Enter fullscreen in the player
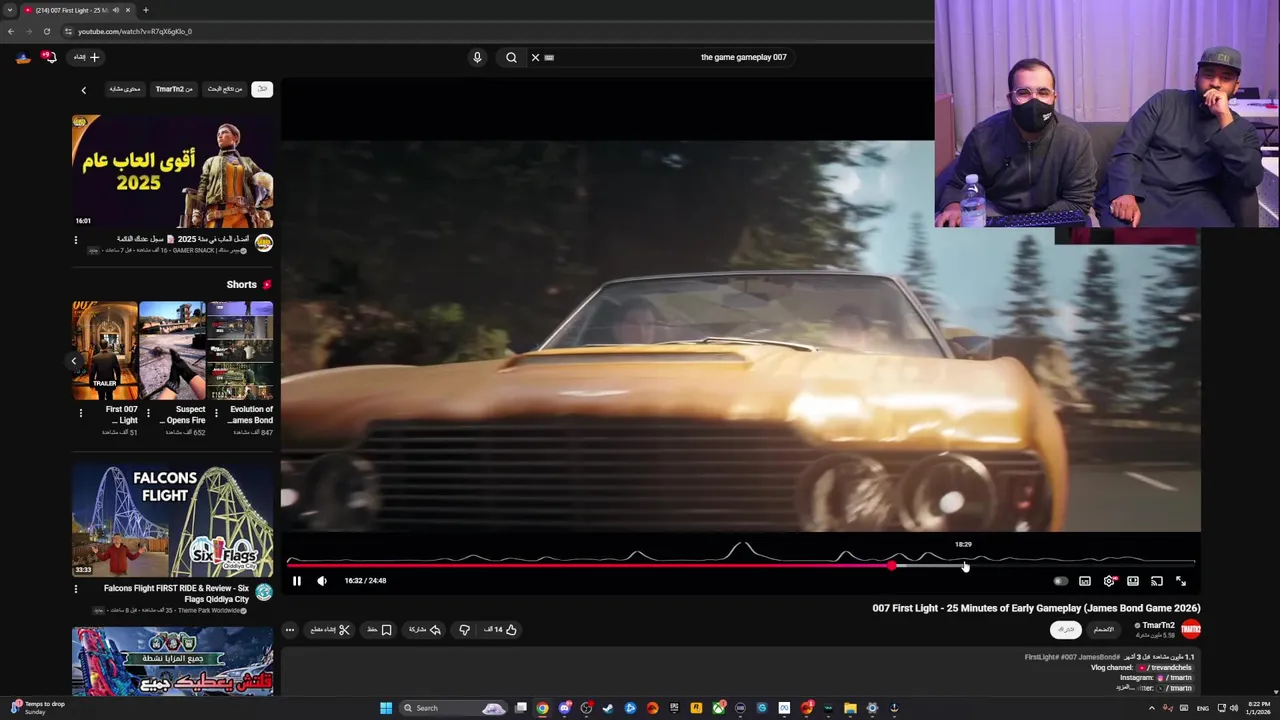1280x720 pixels. [x=1181, y=581]
